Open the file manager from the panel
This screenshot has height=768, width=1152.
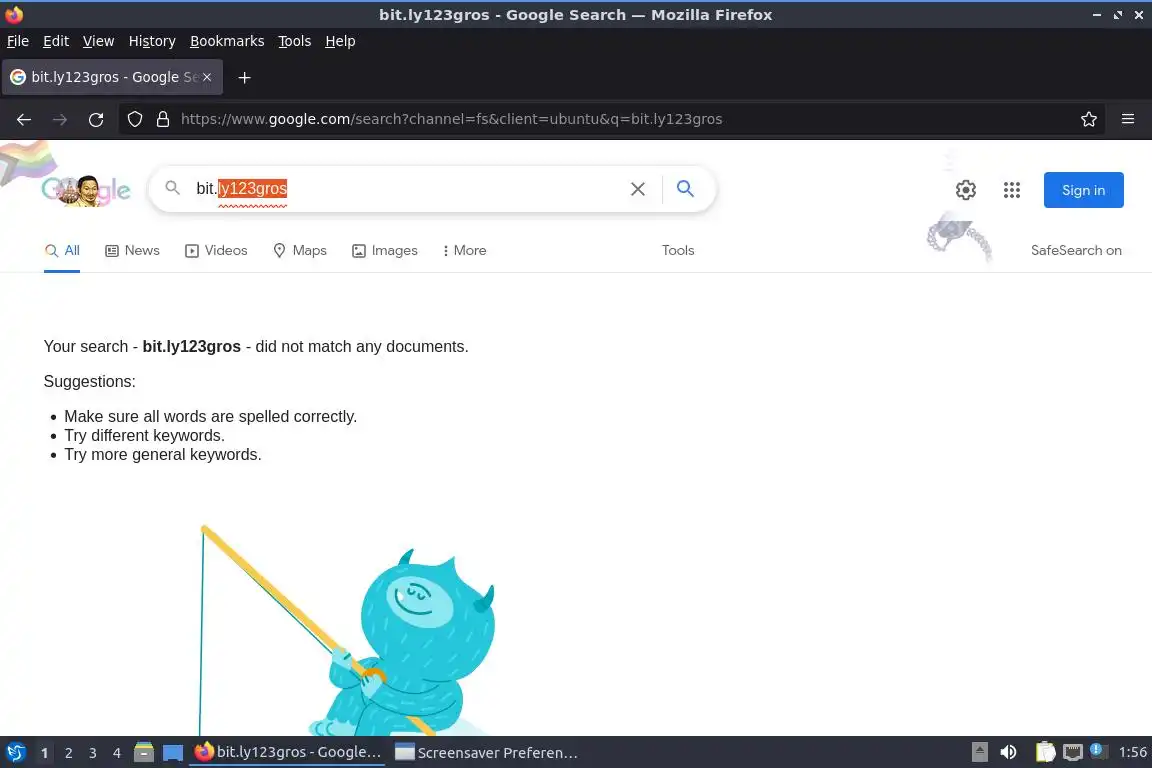pyautogui.click(x=144, y=753)
